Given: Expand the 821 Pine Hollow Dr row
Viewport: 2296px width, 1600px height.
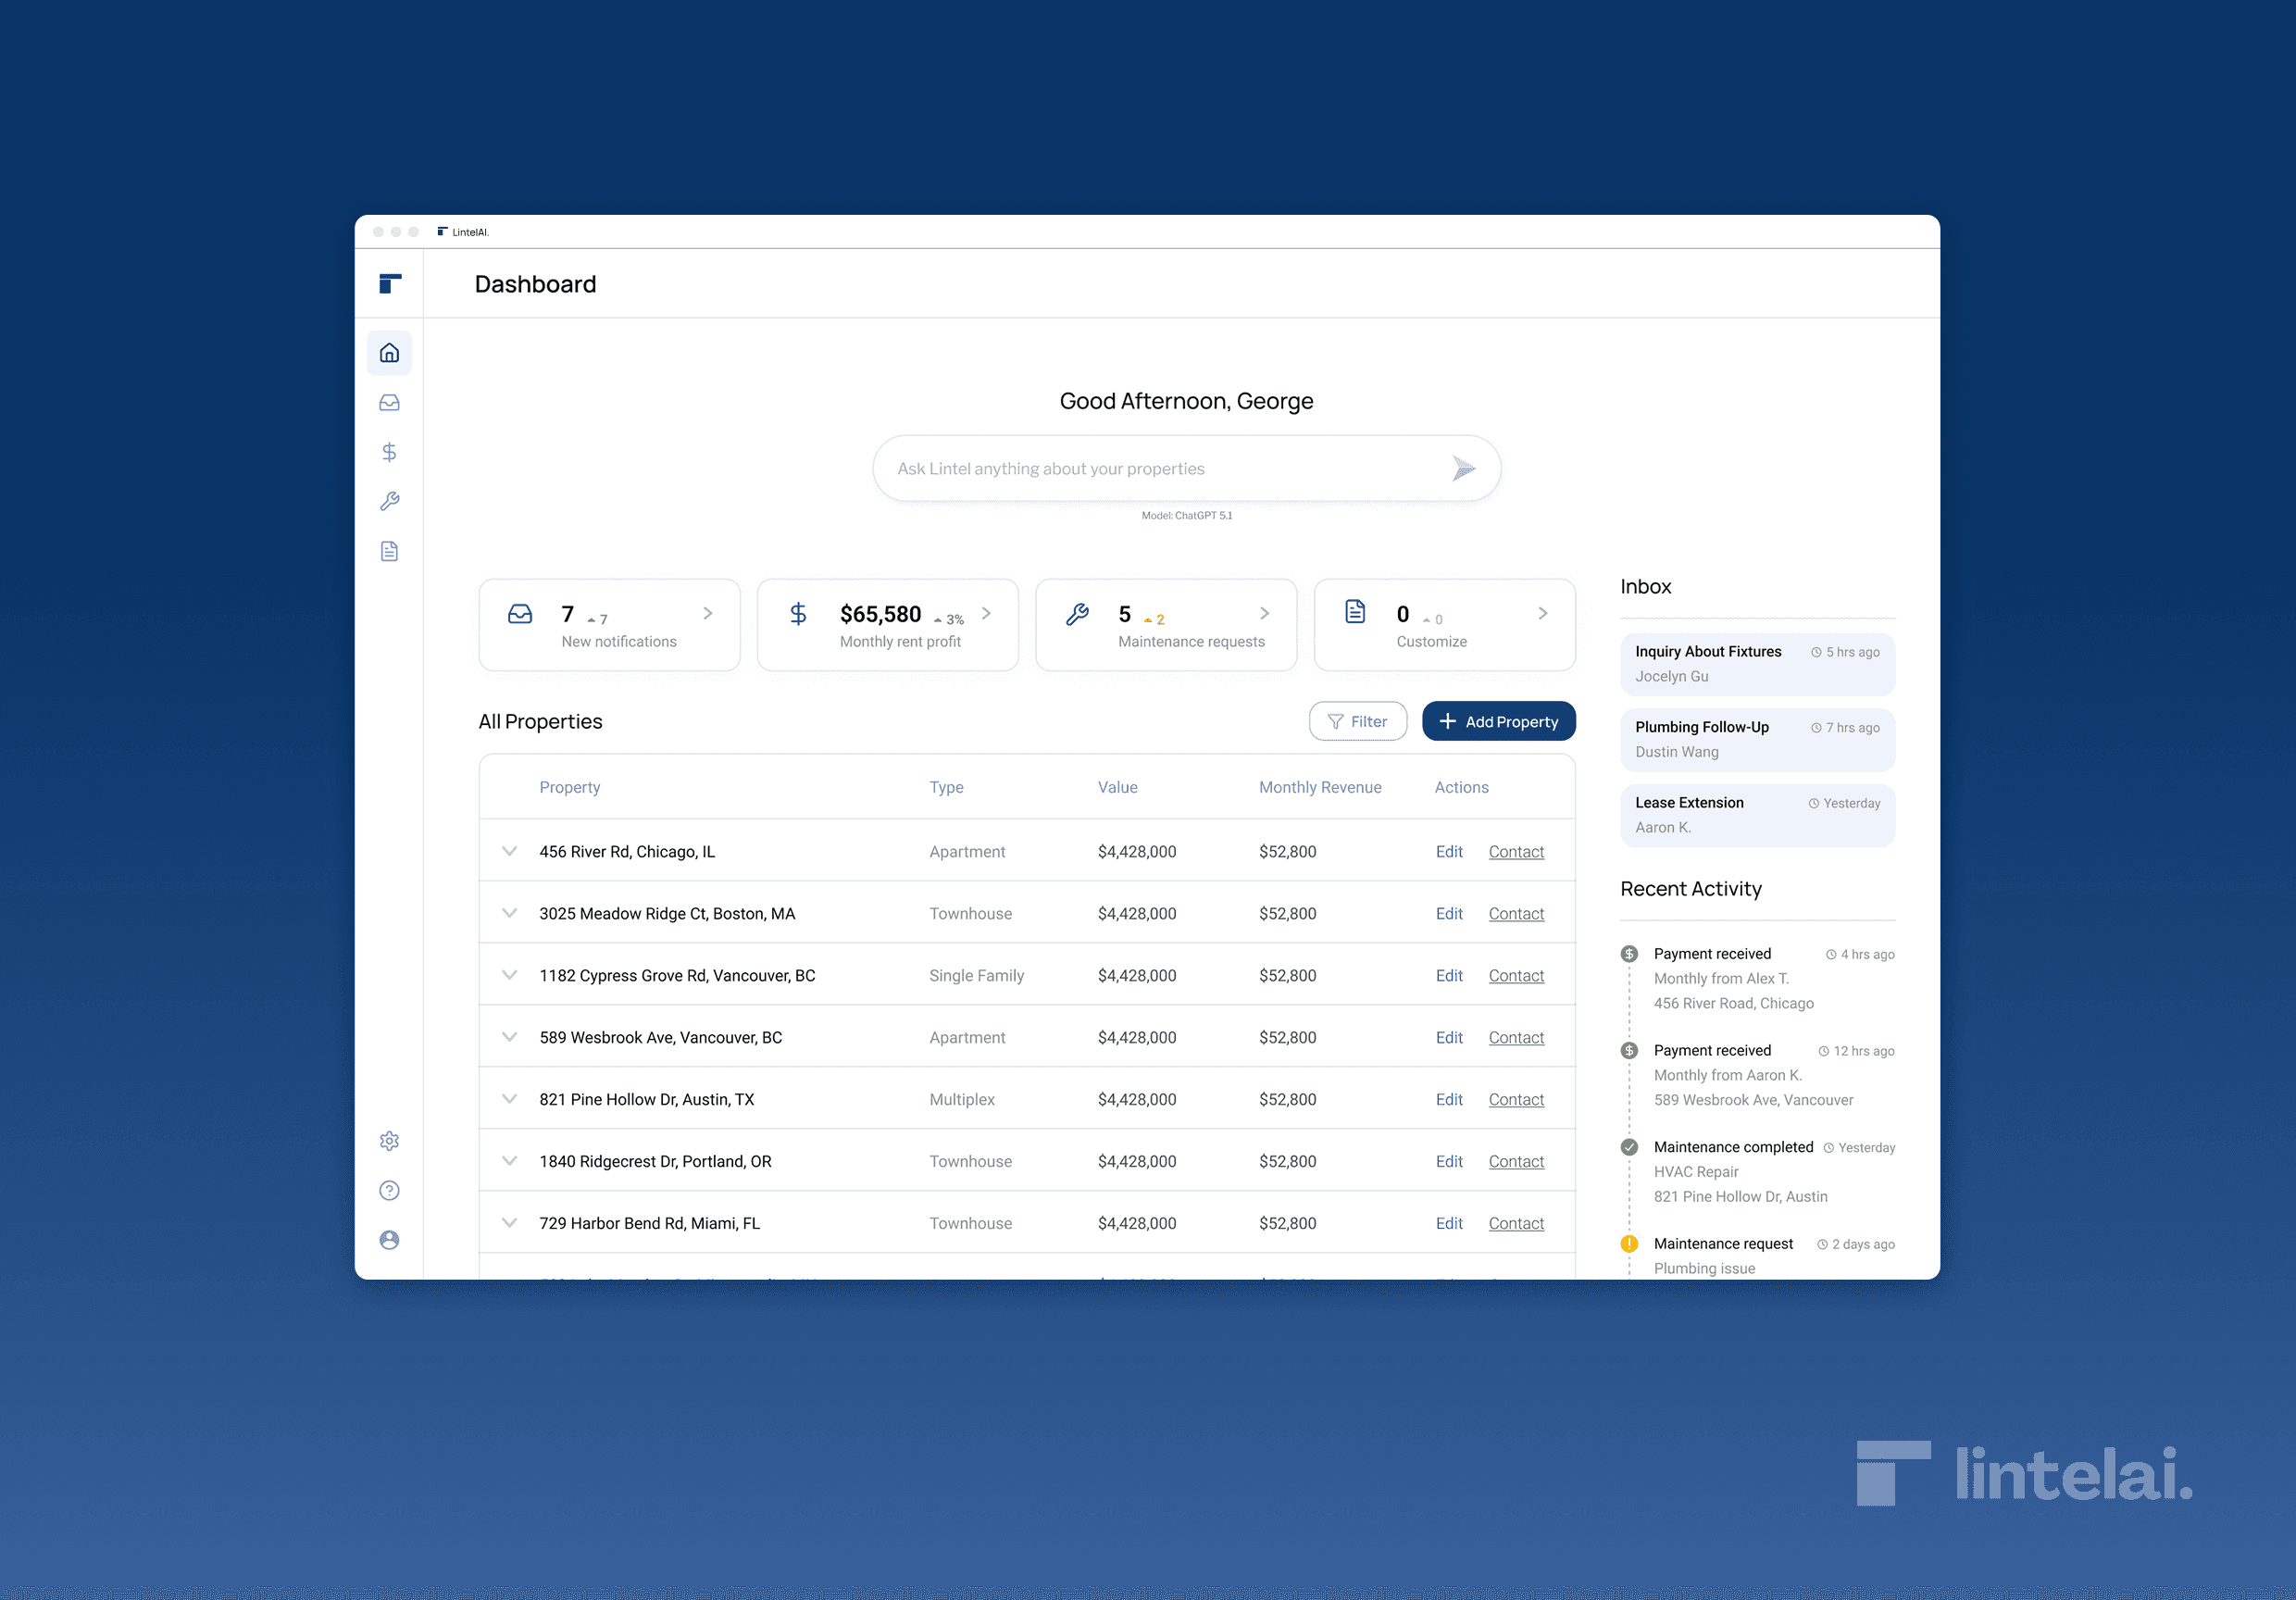Looking at the screenshot, I should [x=510, y=1099].
